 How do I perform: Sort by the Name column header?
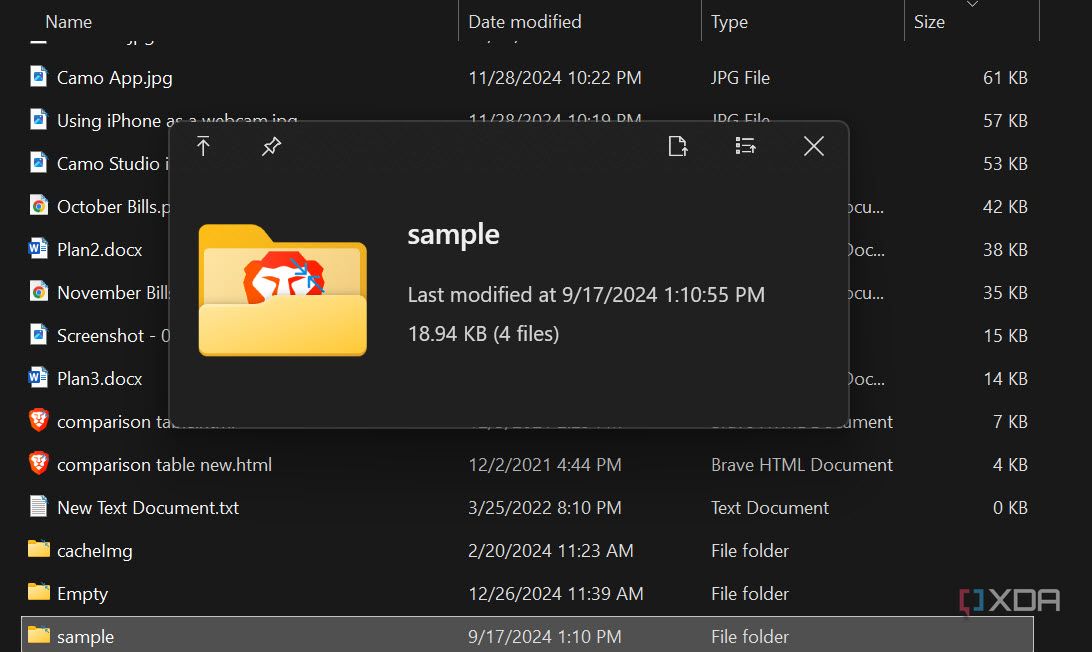pyautogui.click(x=68, y=22)
